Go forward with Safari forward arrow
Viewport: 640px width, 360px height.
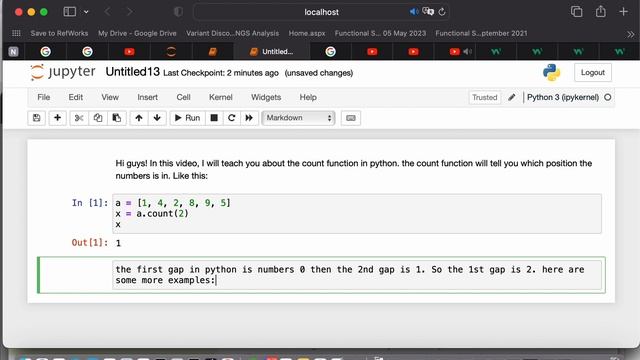point(129,12)
